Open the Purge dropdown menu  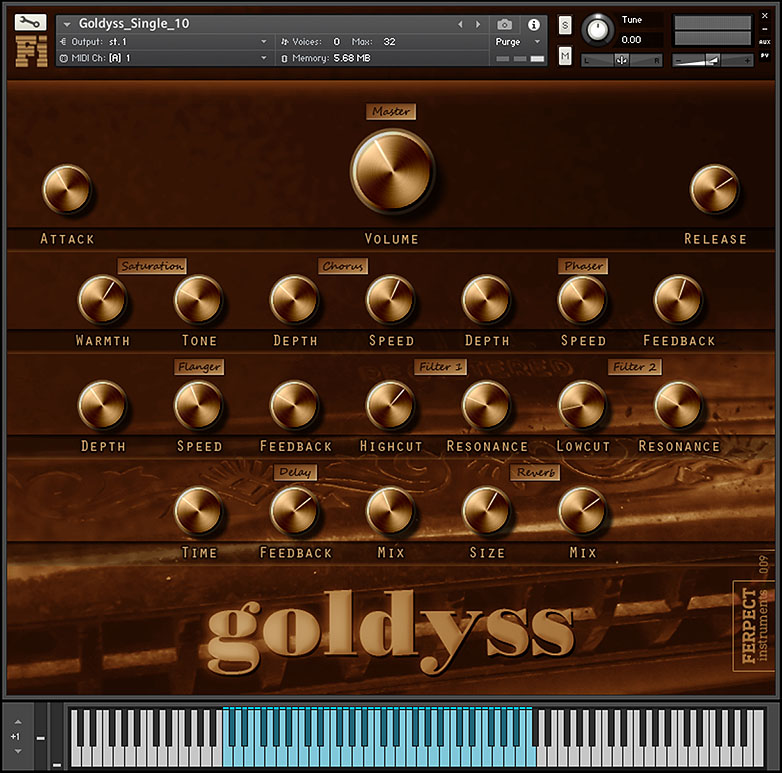tap(518, 42)
